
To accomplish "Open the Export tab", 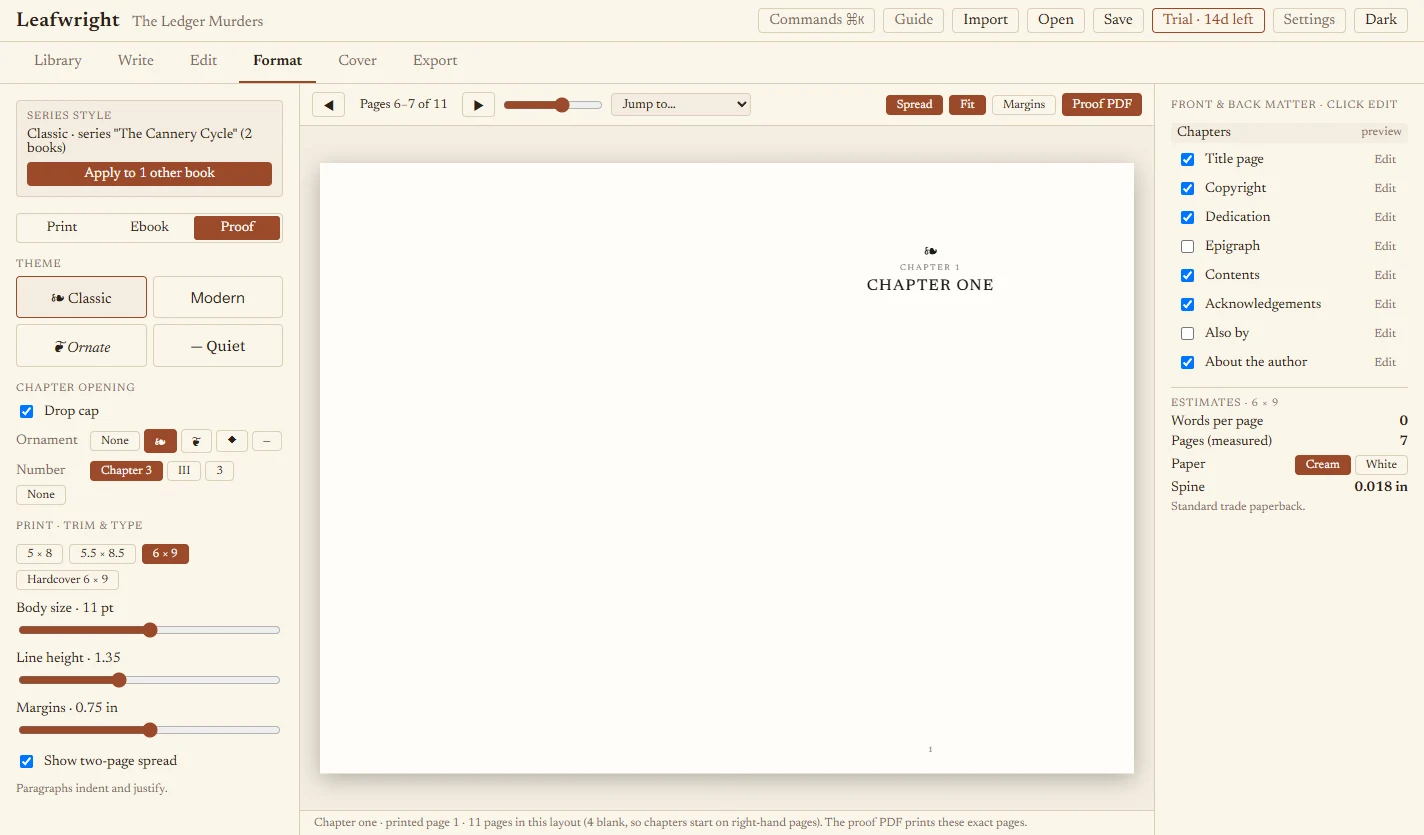I will (435, 60).
